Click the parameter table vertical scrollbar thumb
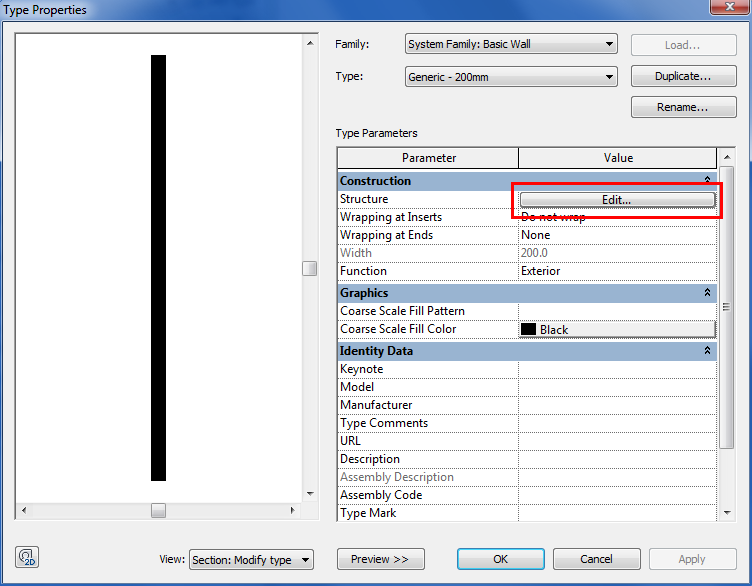752x586 pixels. point(727,307)
